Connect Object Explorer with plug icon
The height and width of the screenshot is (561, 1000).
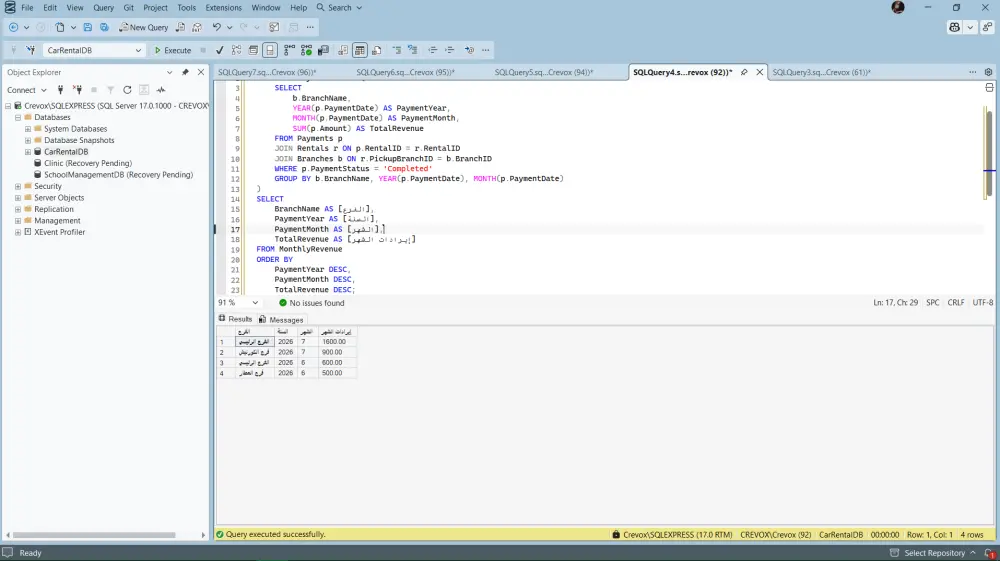[61, 90]
